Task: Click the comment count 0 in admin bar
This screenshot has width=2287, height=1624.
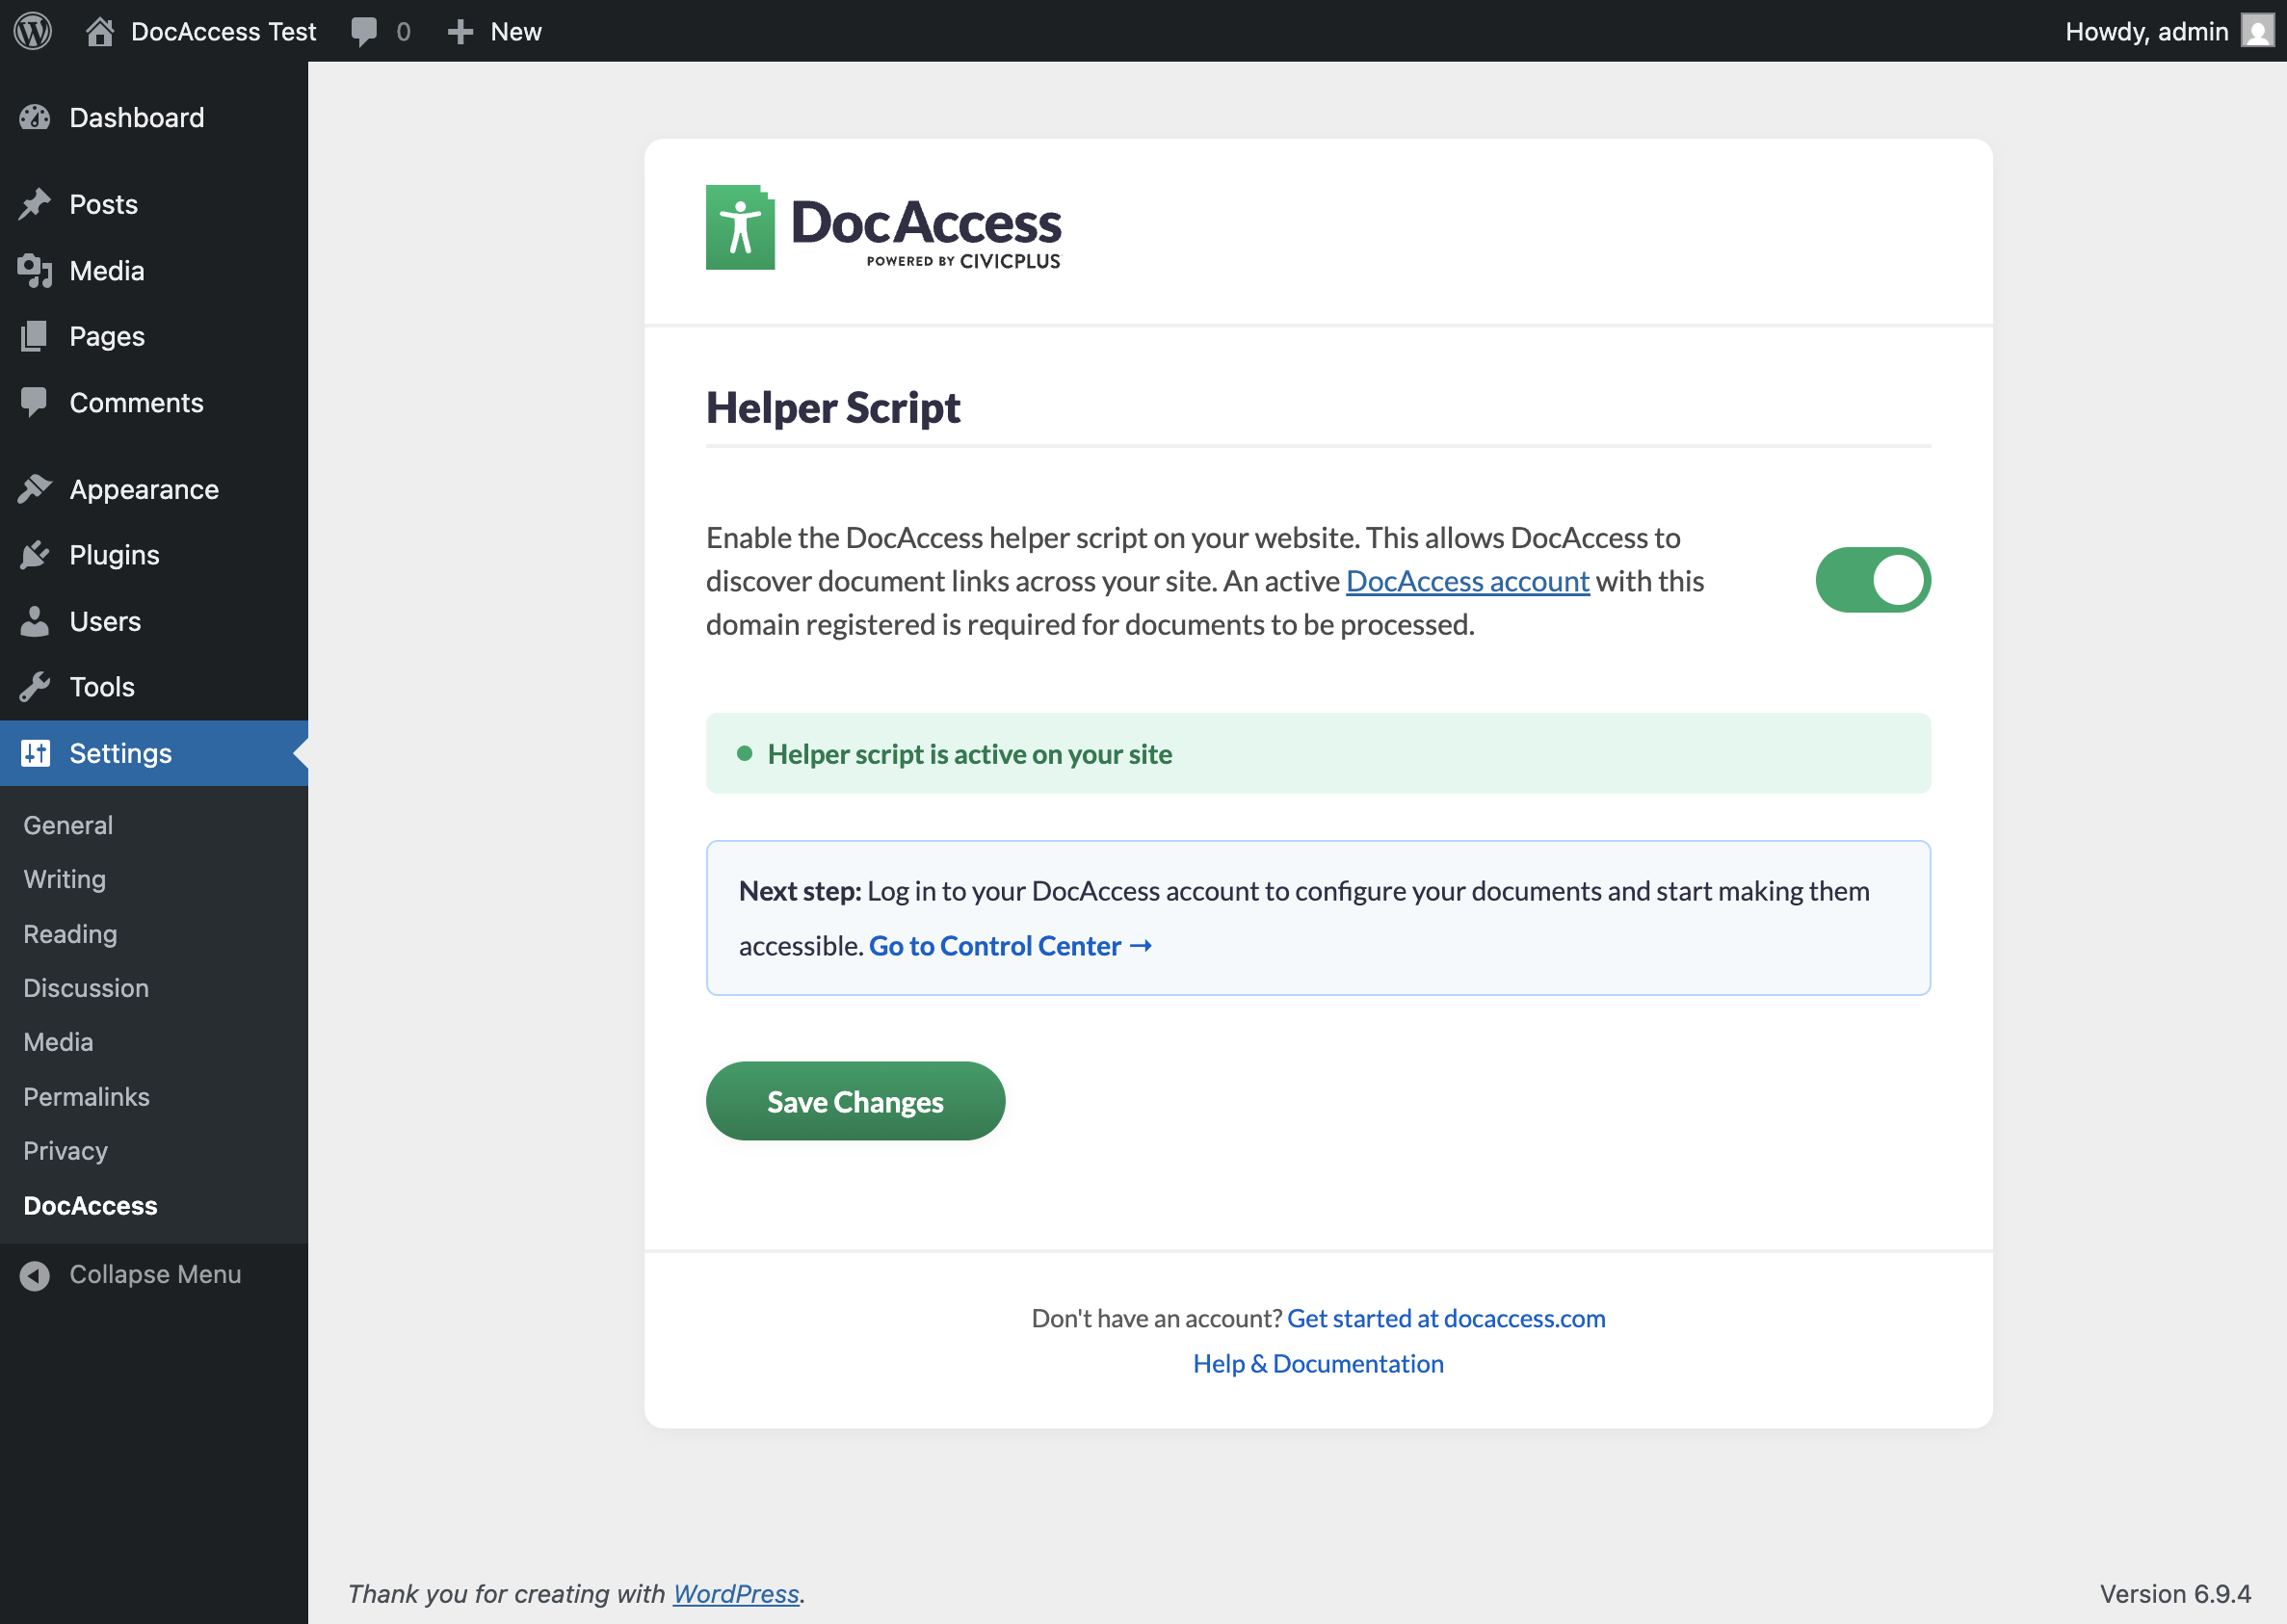Action: tap(403, 32)
